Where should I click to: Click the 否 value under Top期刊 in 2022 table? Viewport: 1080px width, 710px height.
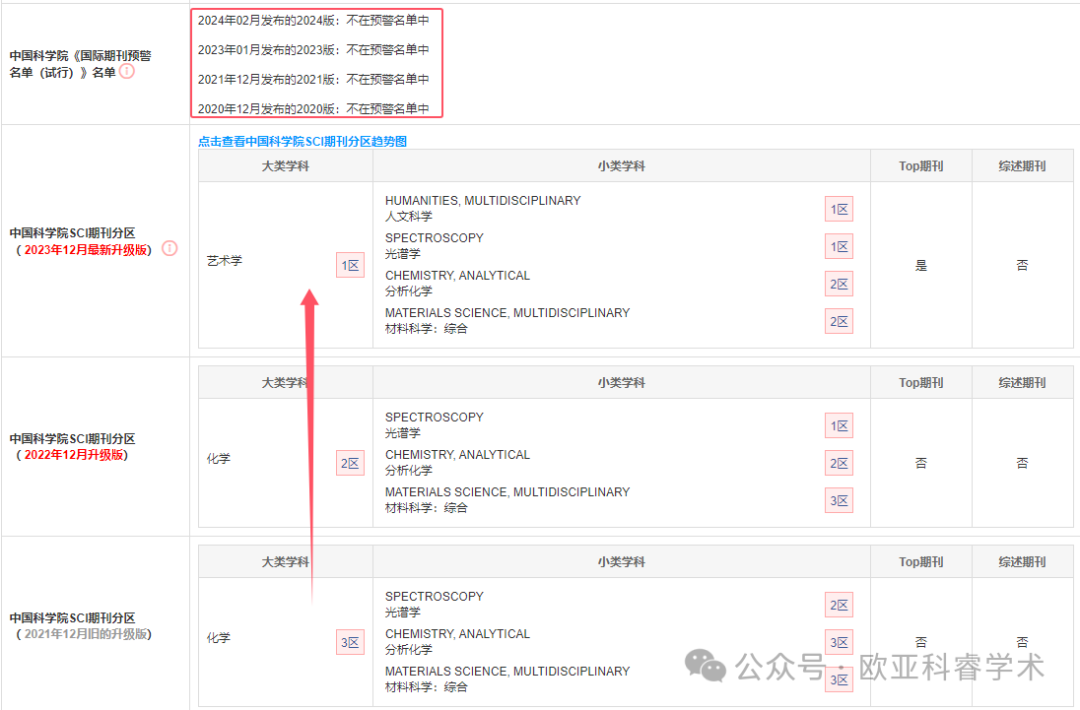921,463
